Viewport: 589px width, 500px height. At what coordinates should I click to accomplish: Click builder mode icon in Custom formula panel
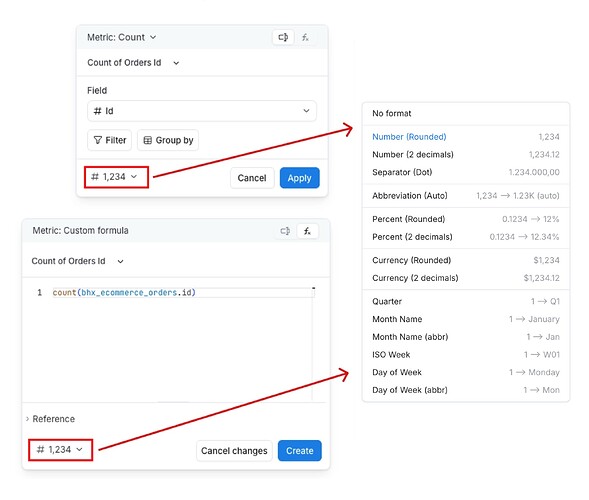pos(285,231)
